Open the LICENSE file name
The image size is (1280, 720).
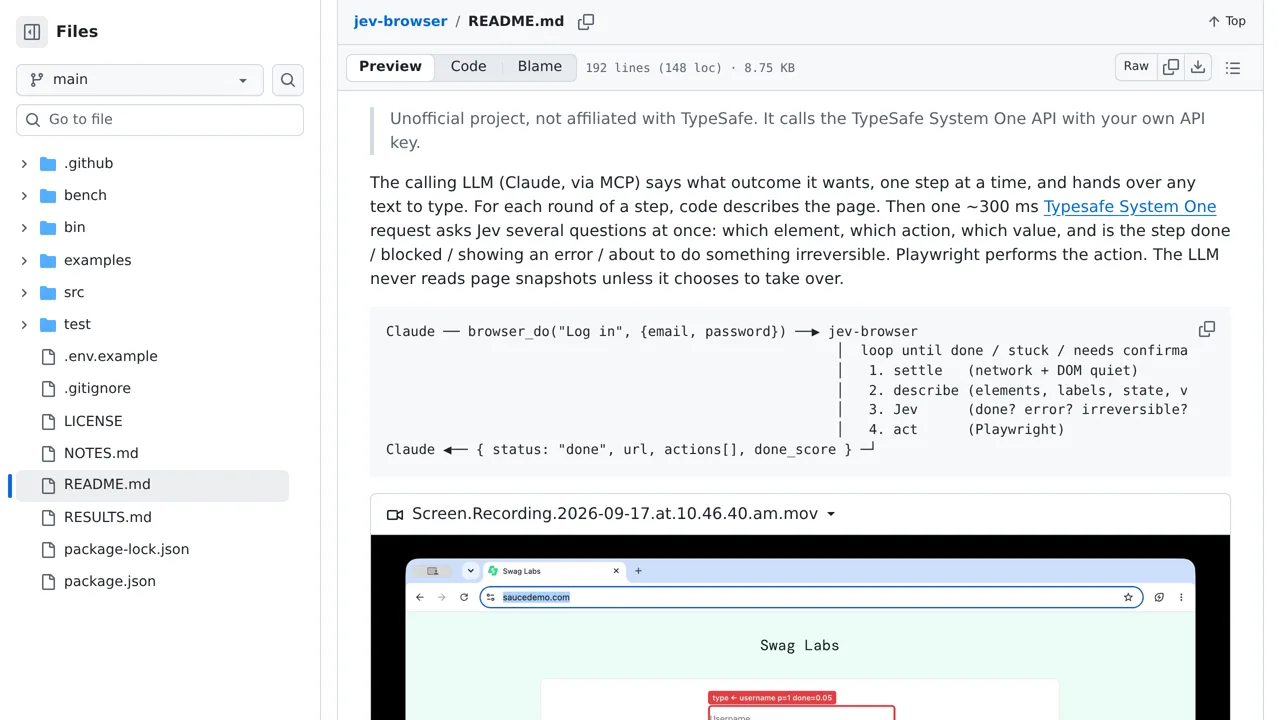coord(93,421)
